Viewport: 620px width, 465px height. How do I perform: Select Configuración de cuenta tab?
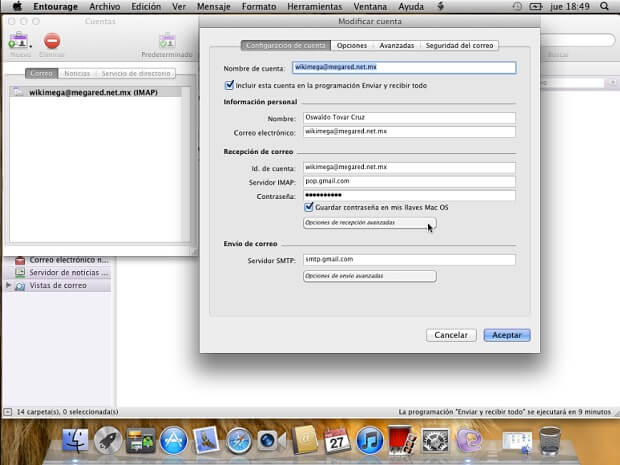(x=286, y=45)
